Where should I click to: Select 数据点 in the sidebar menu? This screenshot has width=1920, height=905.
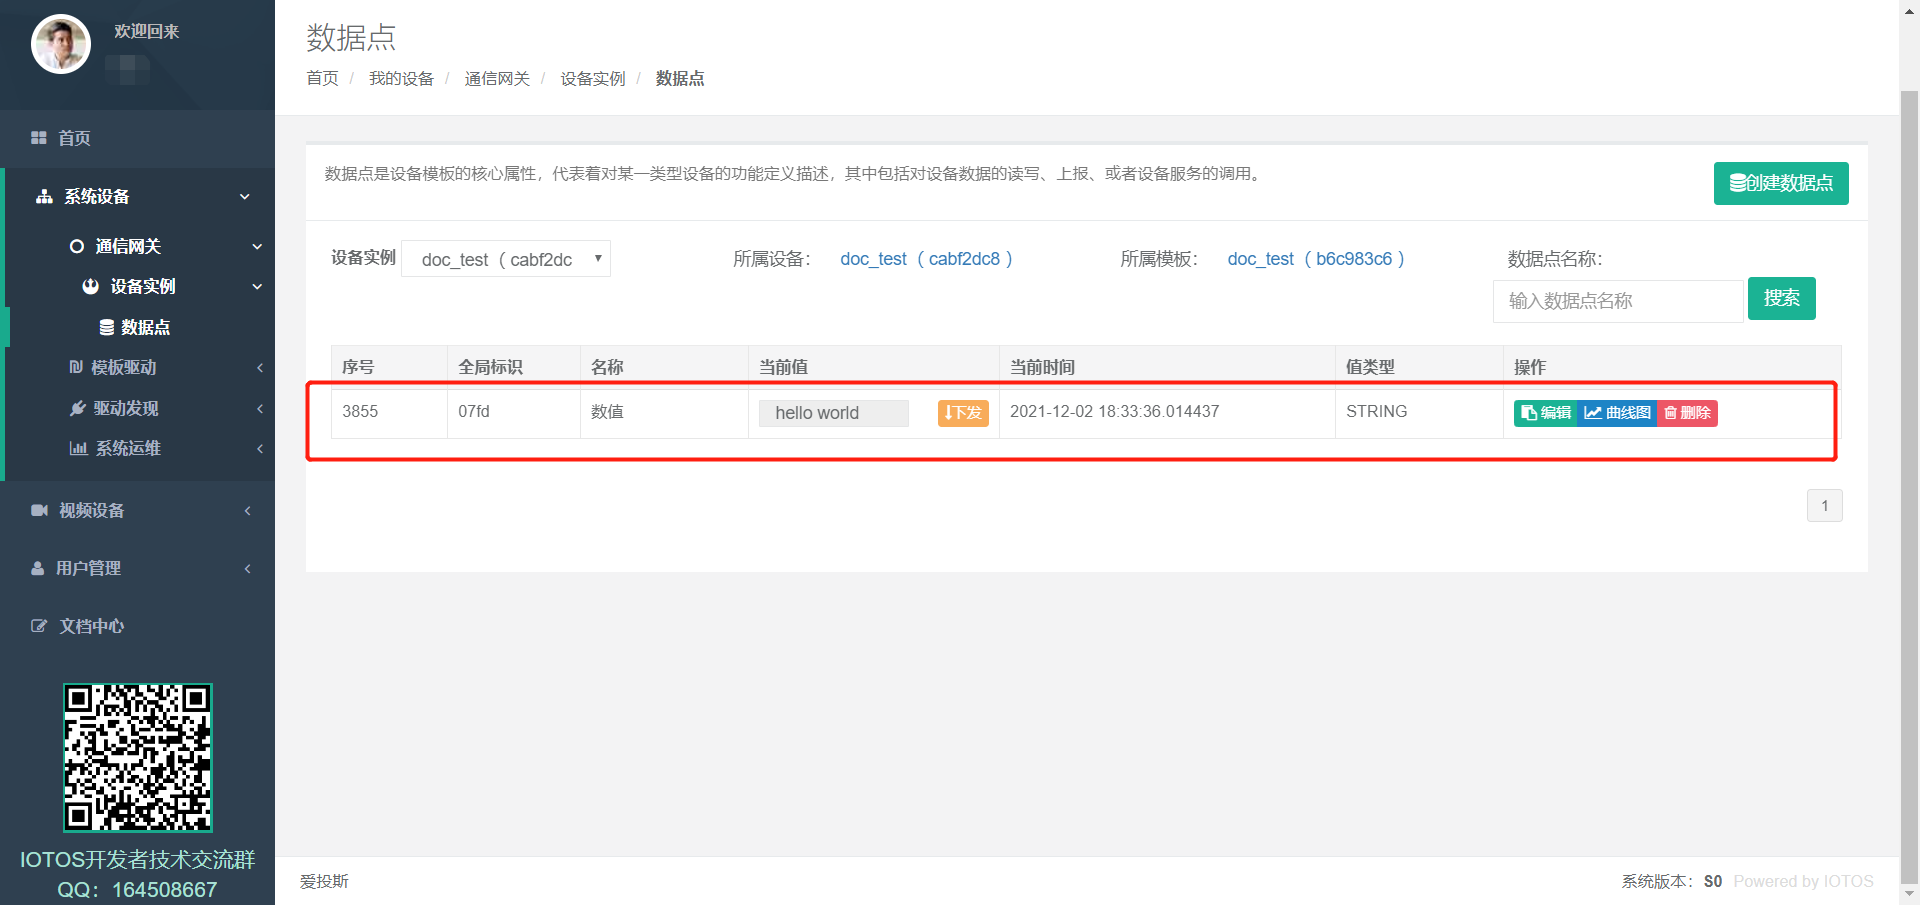point(145,328)
